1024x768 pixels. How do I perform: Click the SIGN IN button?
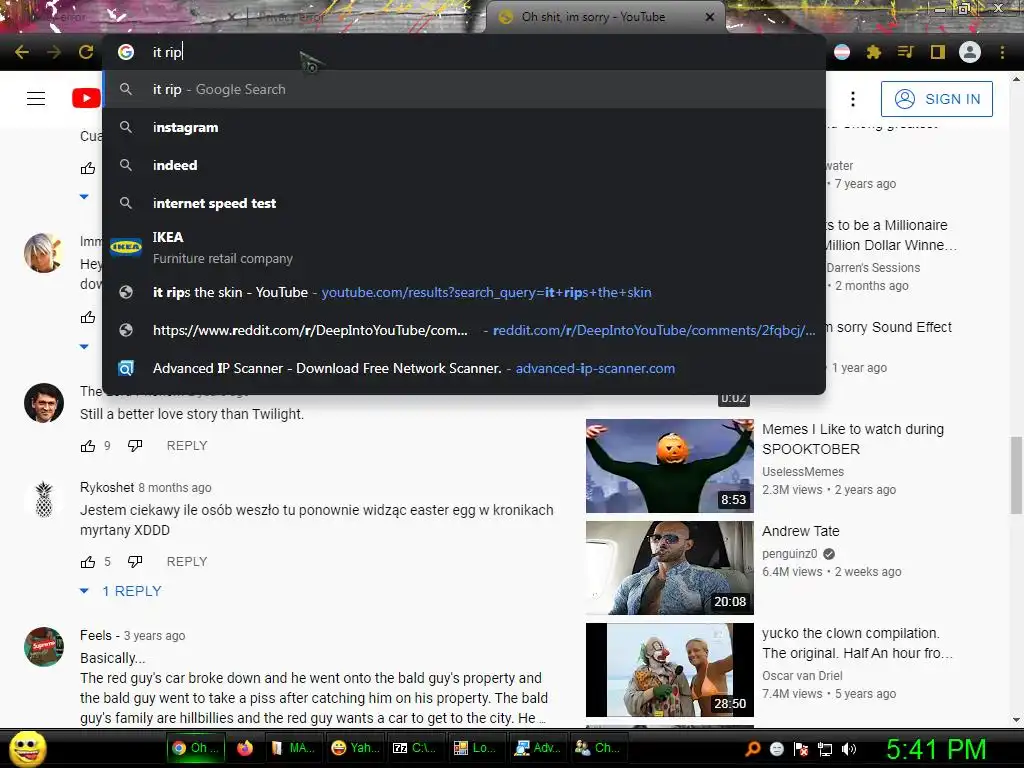click(x=936, y=99)
